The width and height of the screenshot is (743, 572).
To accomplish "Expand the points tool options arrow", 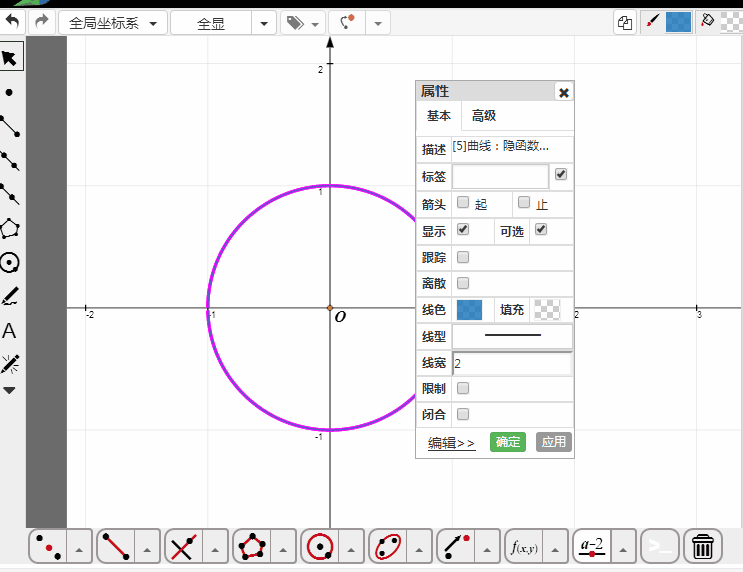I will point(79,550).
